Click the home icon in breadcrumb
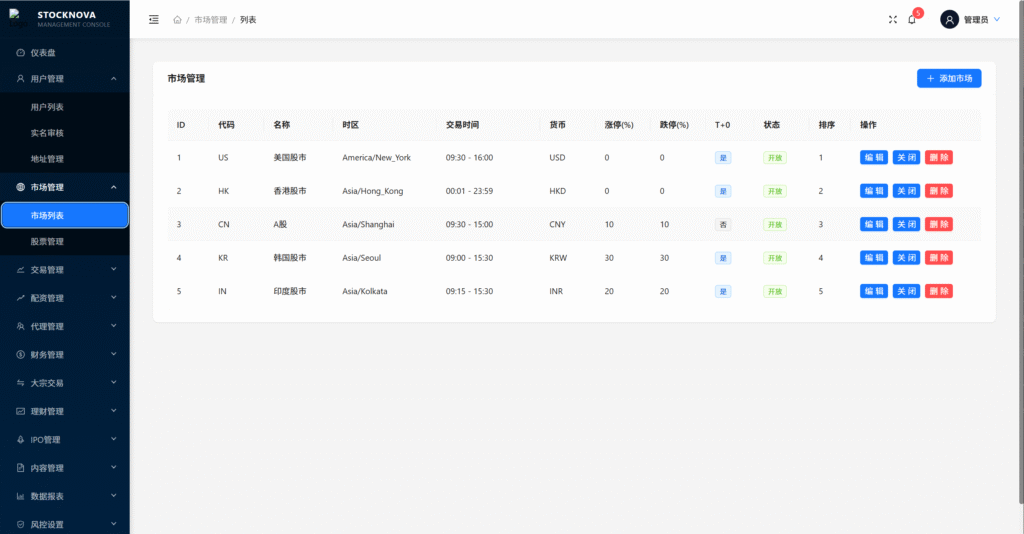 click(177, 19)
